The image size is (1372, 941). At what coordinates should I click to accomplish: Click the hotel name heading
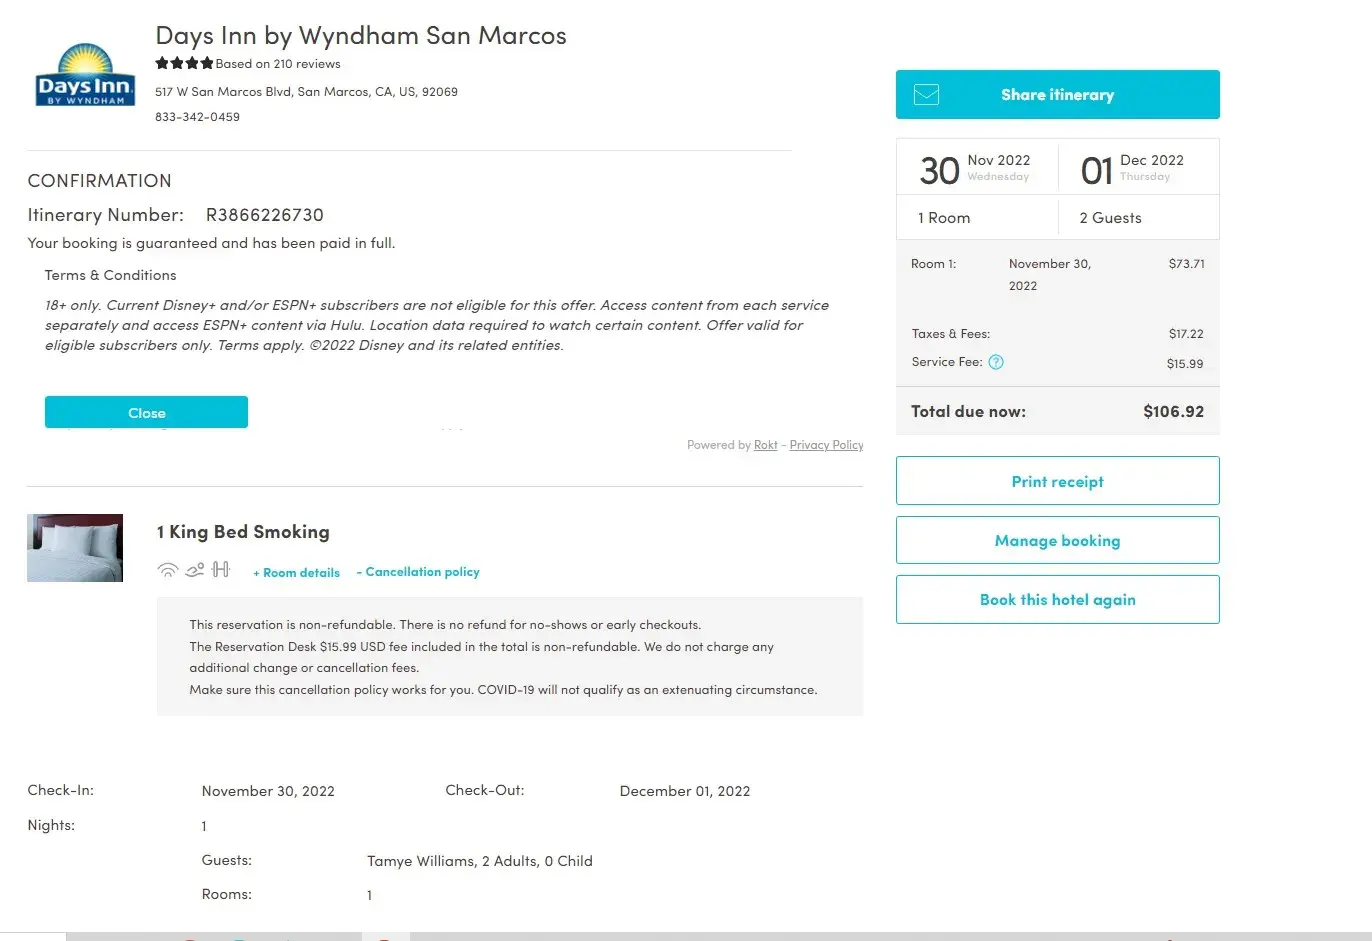(361, 36)
